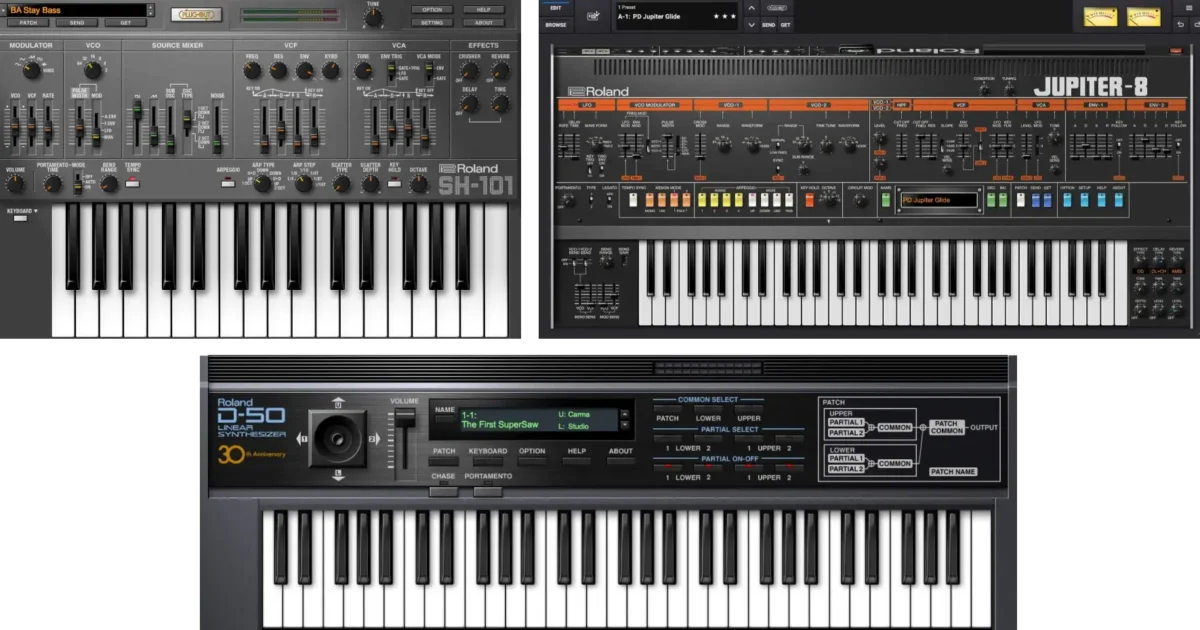Image resolution: width=1200 pixels, height=630 pixels.
Task: Click the SH-101 VCF ENV knob
Action: pos(305,71)
